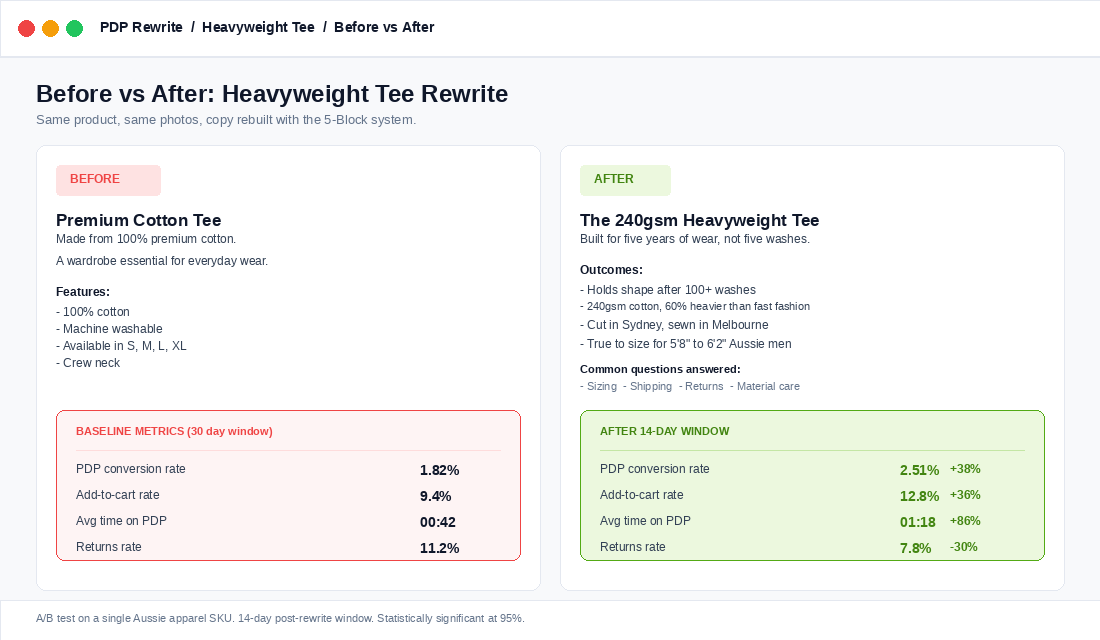Click the baseline PDP conversion rate 1.82%

tap(439, 470)
